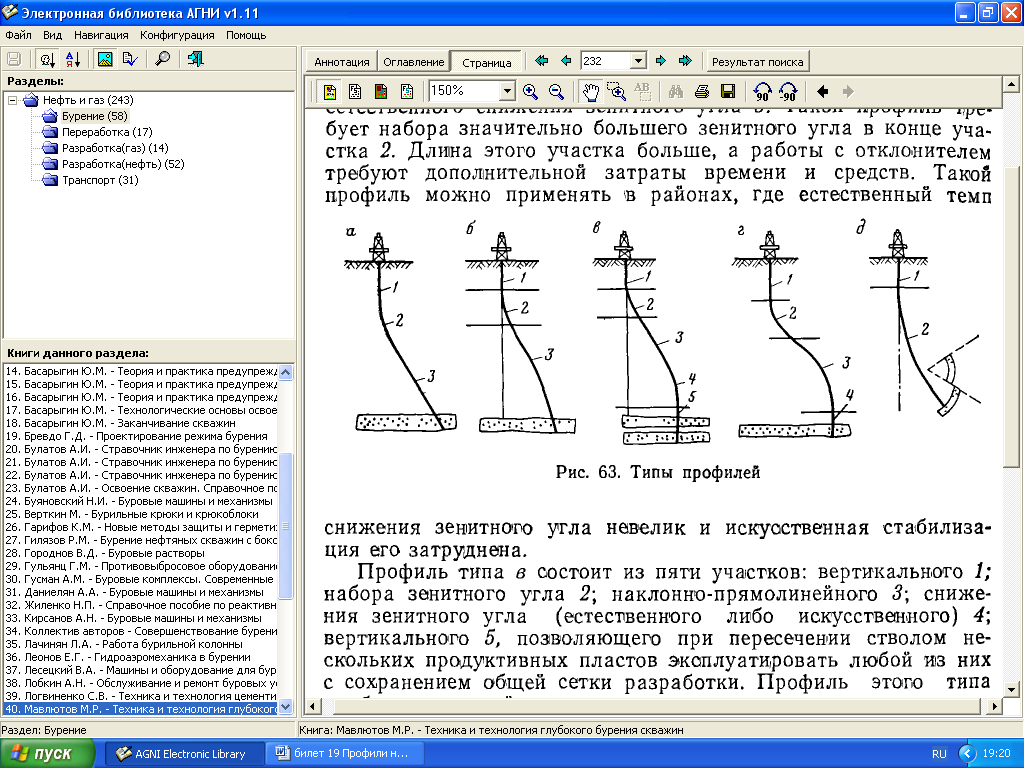Click the black back arrow

pos(822,91)
